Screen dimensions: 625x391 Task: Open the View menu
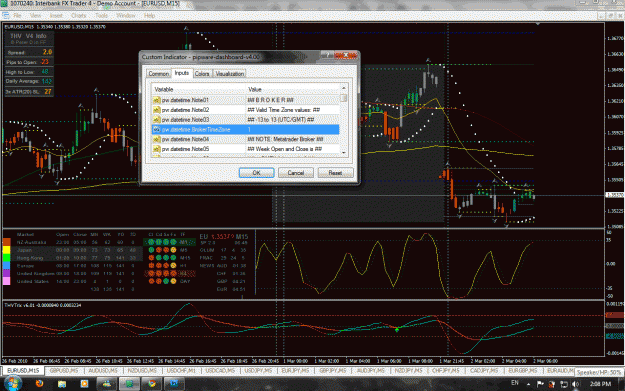point(35,16)
